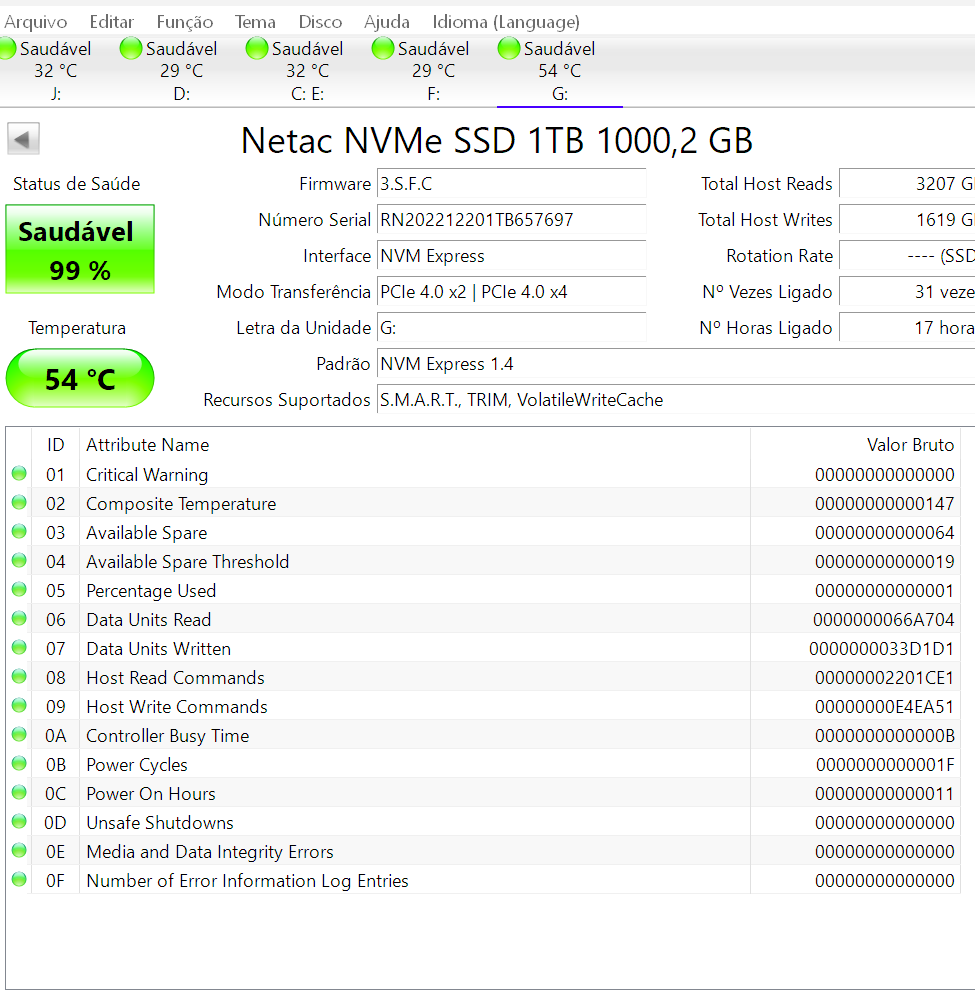The width and height of the screenshot is (975, 991).
Task: Click the Valor Bruto column header
Action: tap(856, 445)
